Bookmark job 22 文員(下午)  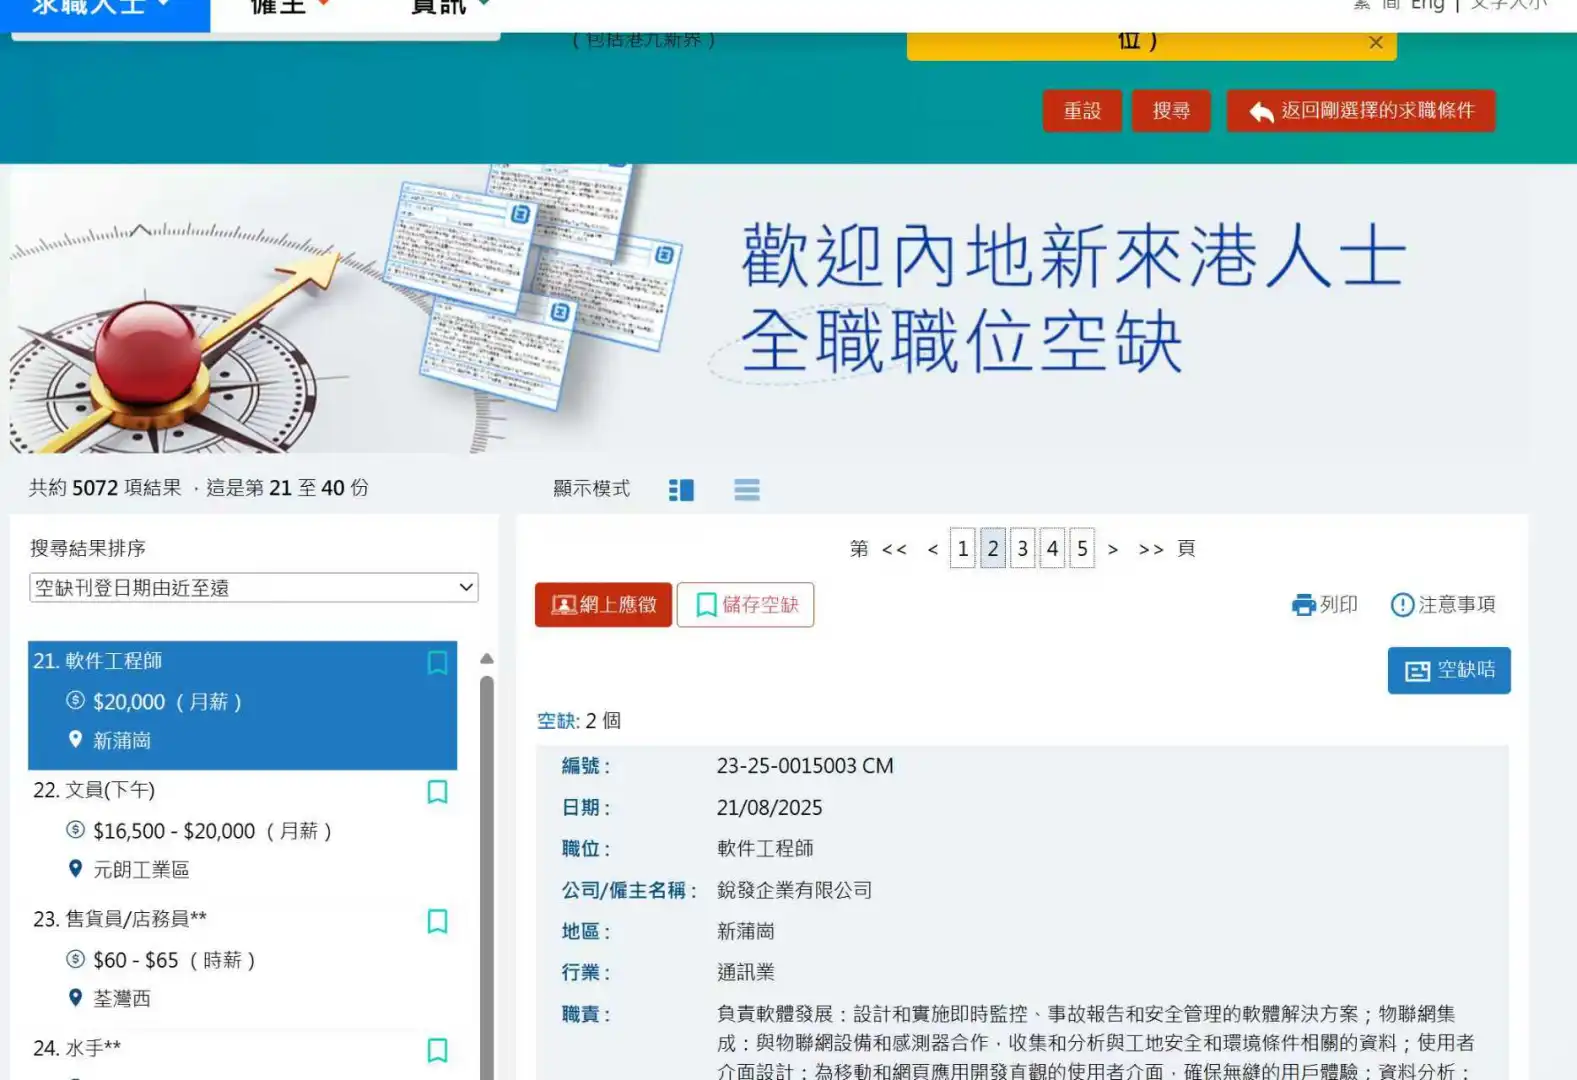tap(437, 791)
